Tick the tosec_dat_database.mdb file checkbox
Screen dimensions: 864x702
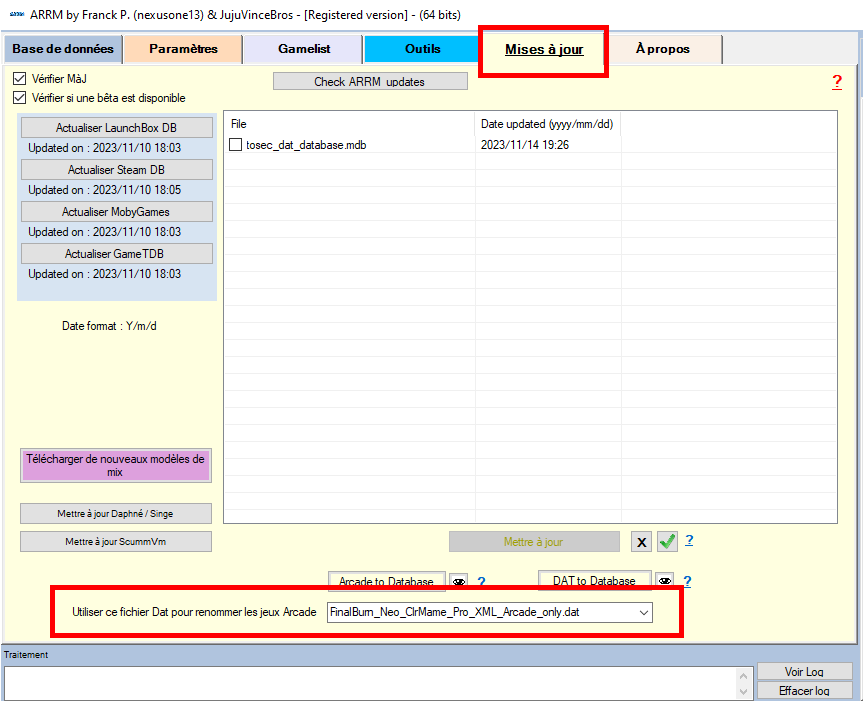(236, 145)
